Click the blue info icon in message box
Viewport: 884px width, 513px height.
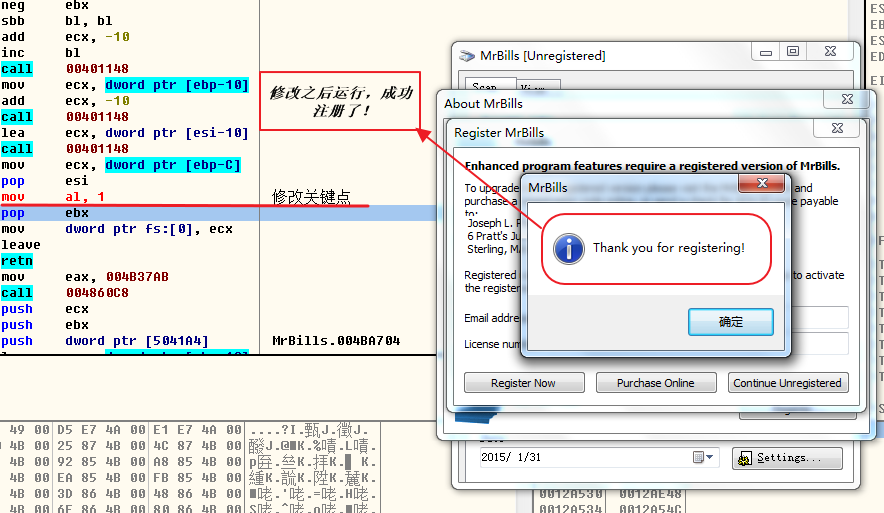(568, 249)
